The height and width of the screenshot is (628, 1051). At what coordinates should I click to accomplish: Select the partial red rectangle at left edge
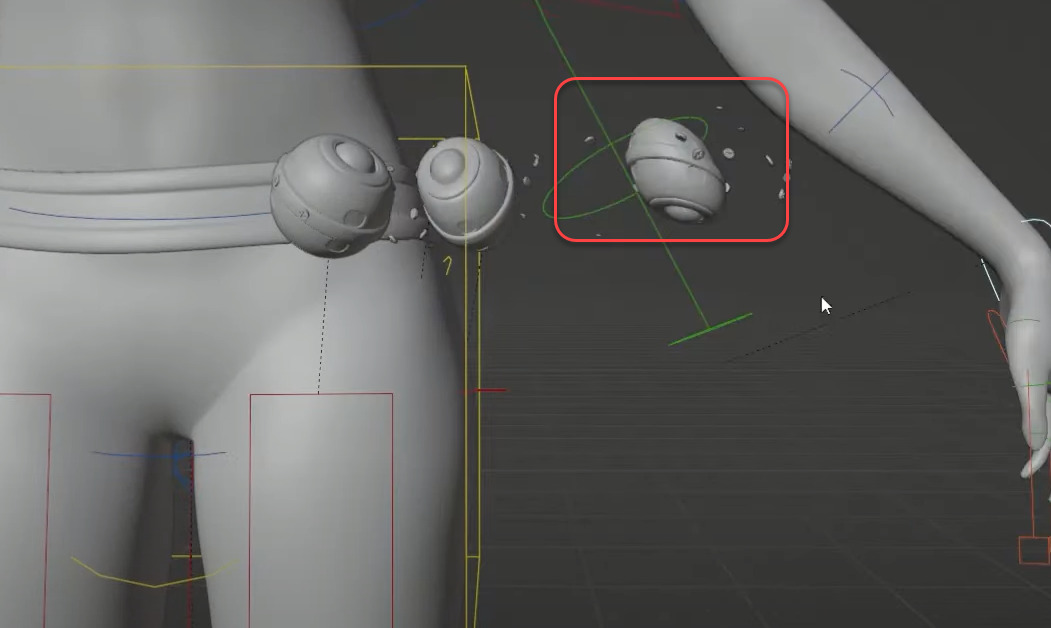[x=49, y=500]
